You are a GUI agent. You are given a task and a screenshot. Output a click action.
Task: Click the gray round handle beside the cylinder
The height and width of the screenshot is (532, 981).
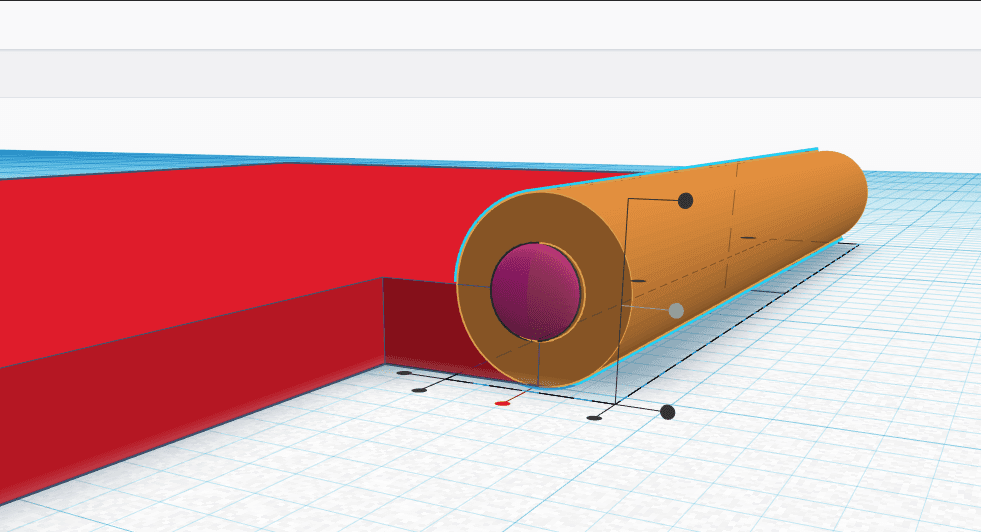tap(676, 310)
